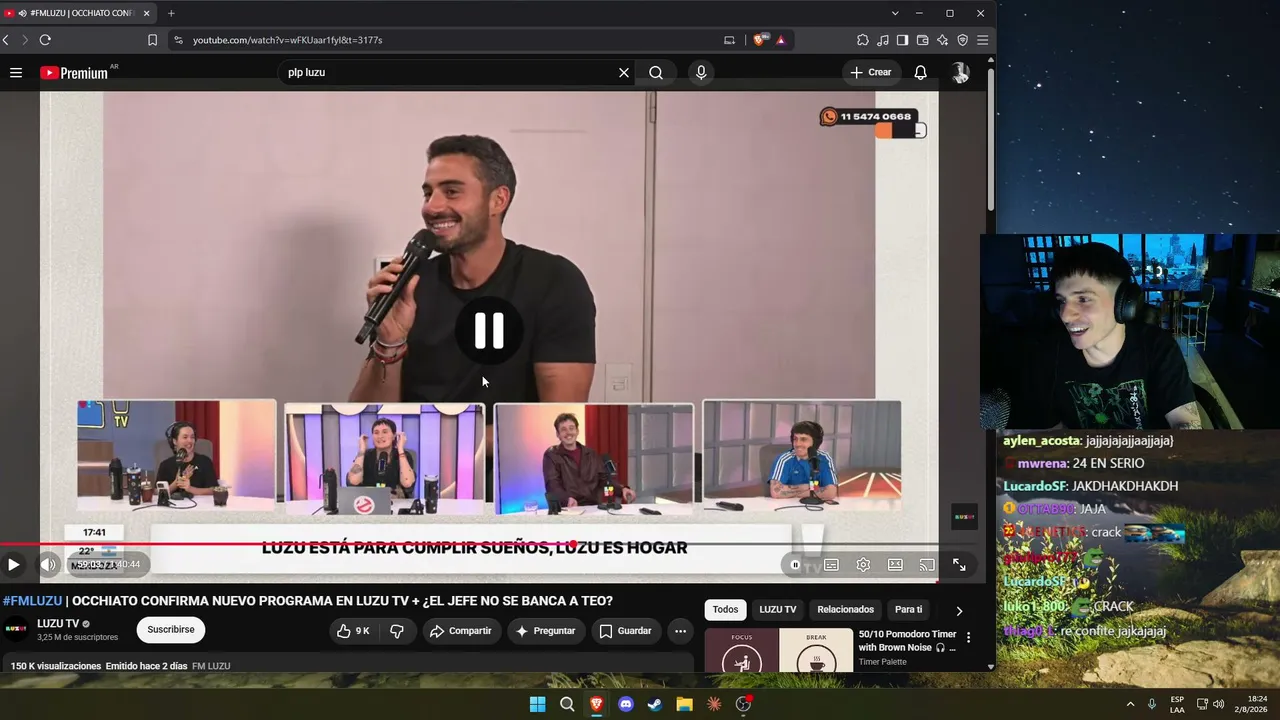Click the Crear button
The image size is (1280, 720).
tap(870, 72)
